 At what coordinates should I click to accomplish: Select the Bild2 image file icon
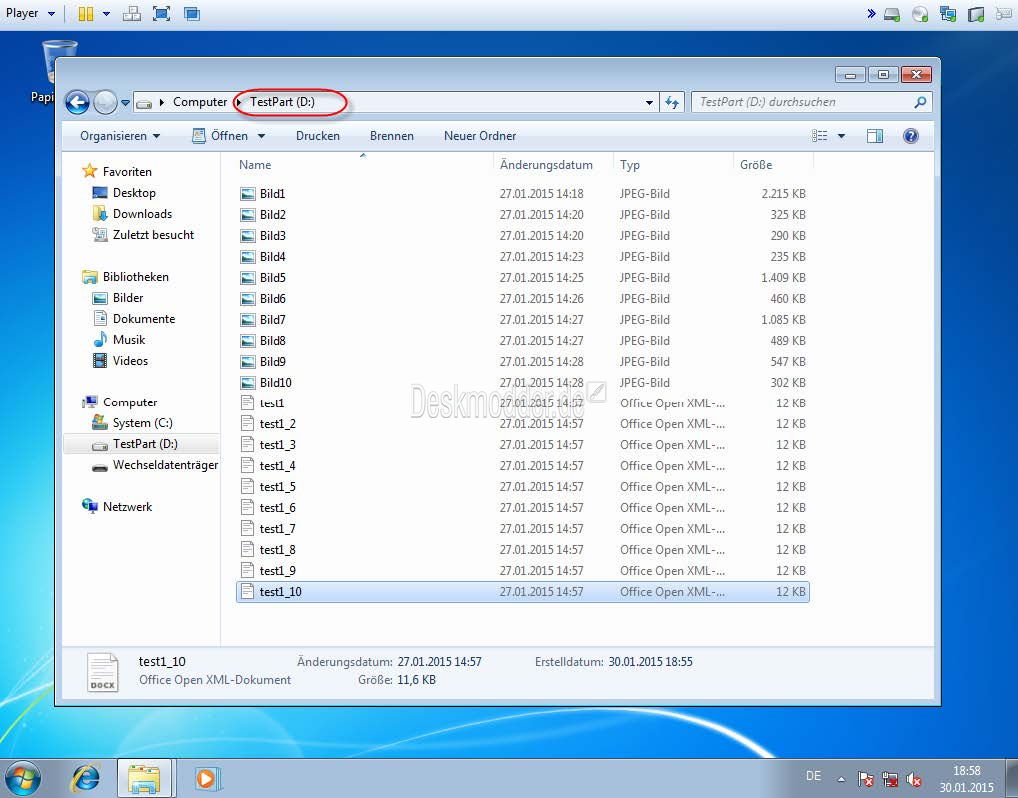point(247,214)
